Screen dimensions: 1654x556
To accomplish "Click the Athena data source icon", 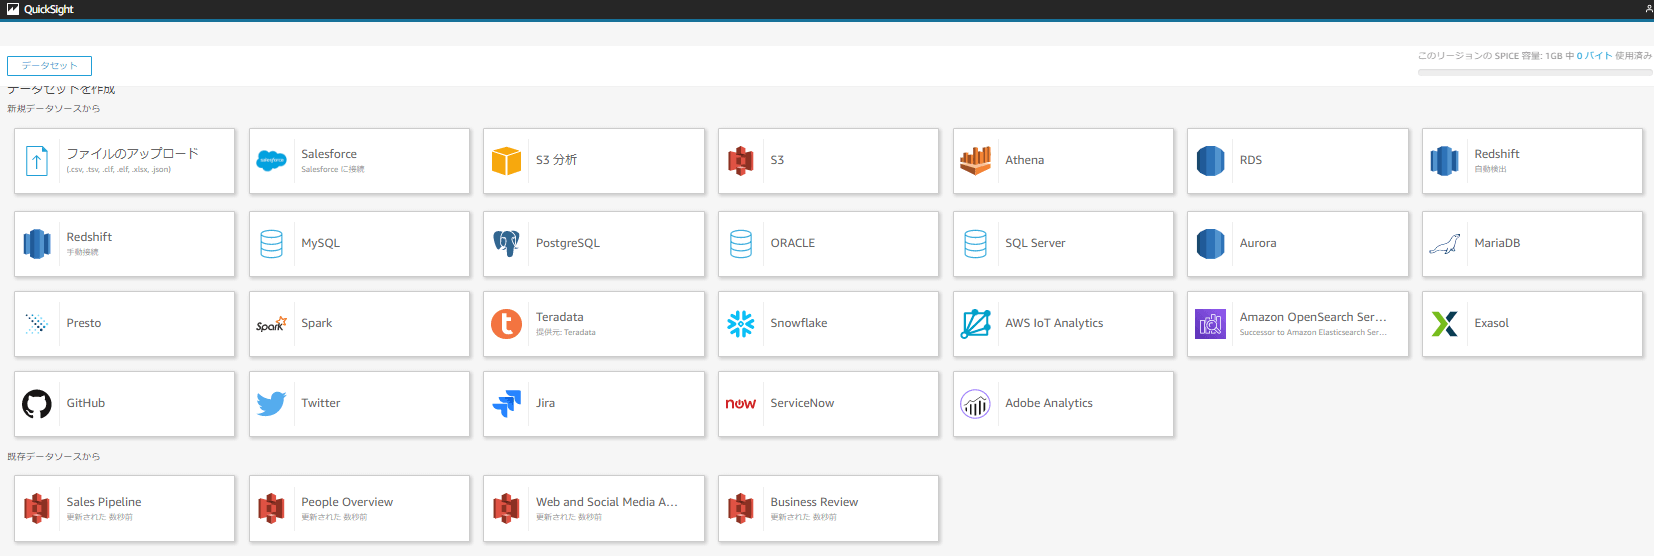I will pos(975,160).
